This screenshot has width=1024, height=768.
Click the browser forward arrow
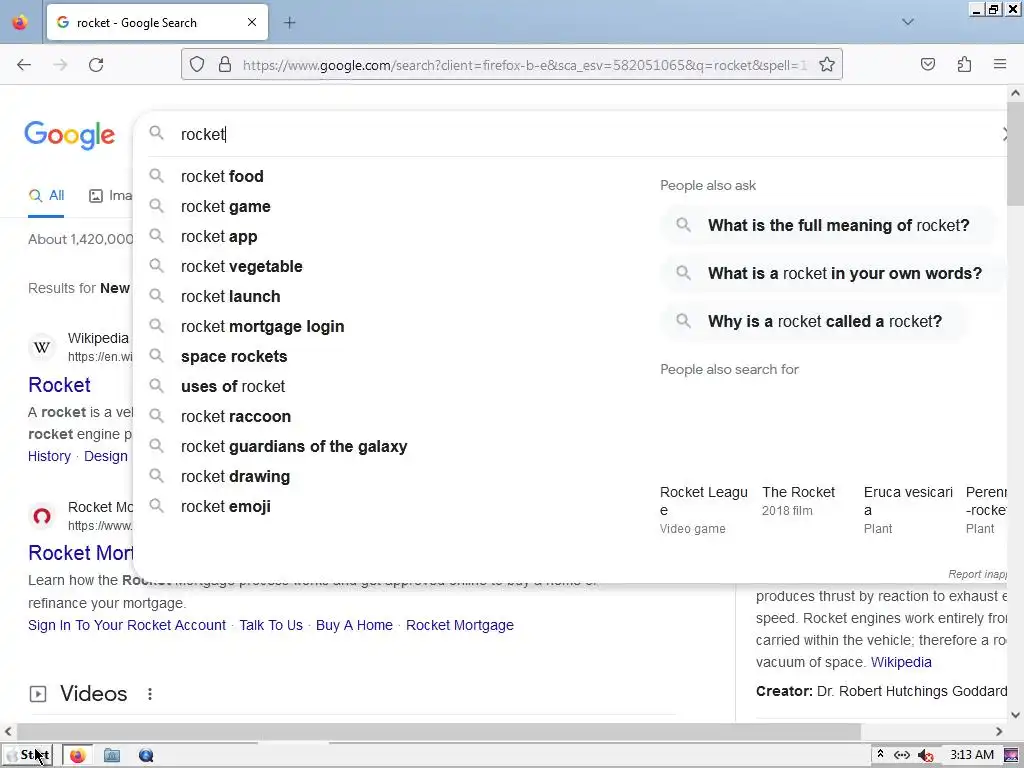[x=60, y=65]
